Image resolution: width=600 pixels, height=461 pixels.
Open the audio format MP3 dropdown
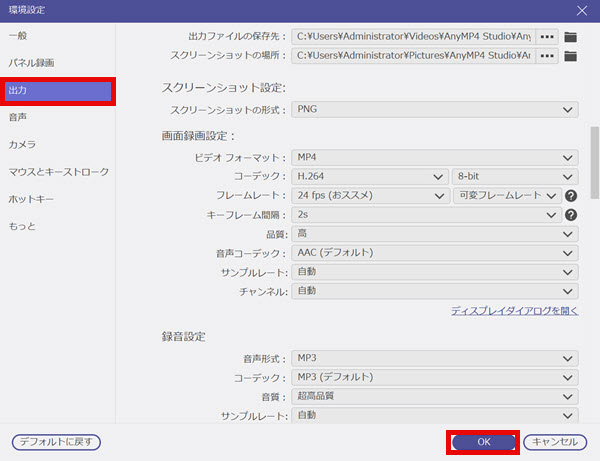434,357
